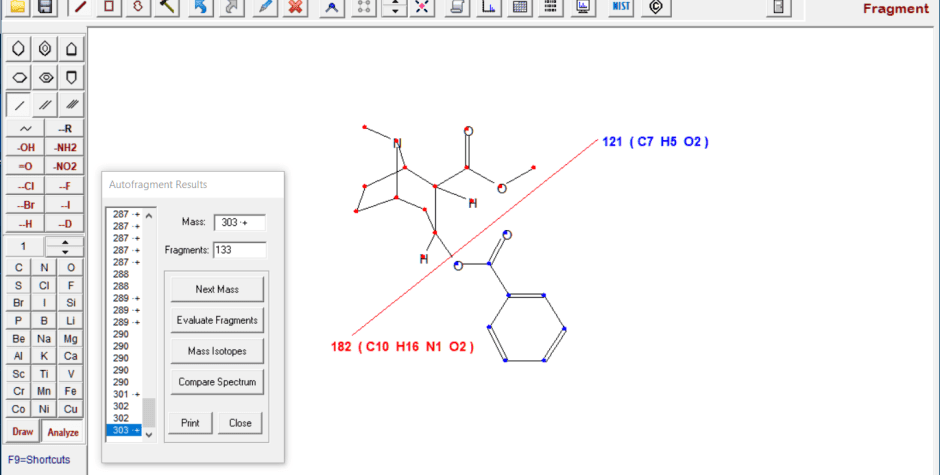
Task: Switch to the Analyze tab
Action: click(63, 432)
